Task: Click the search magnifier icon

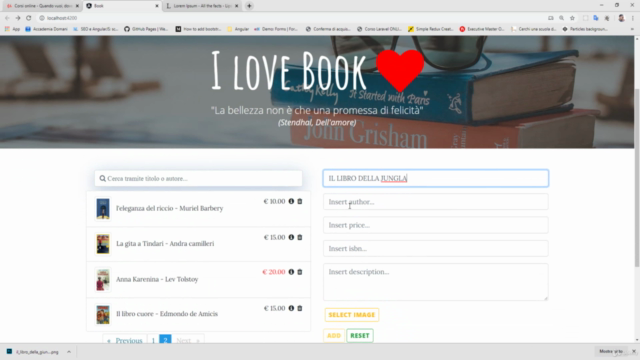Action: tap(102, 178)
